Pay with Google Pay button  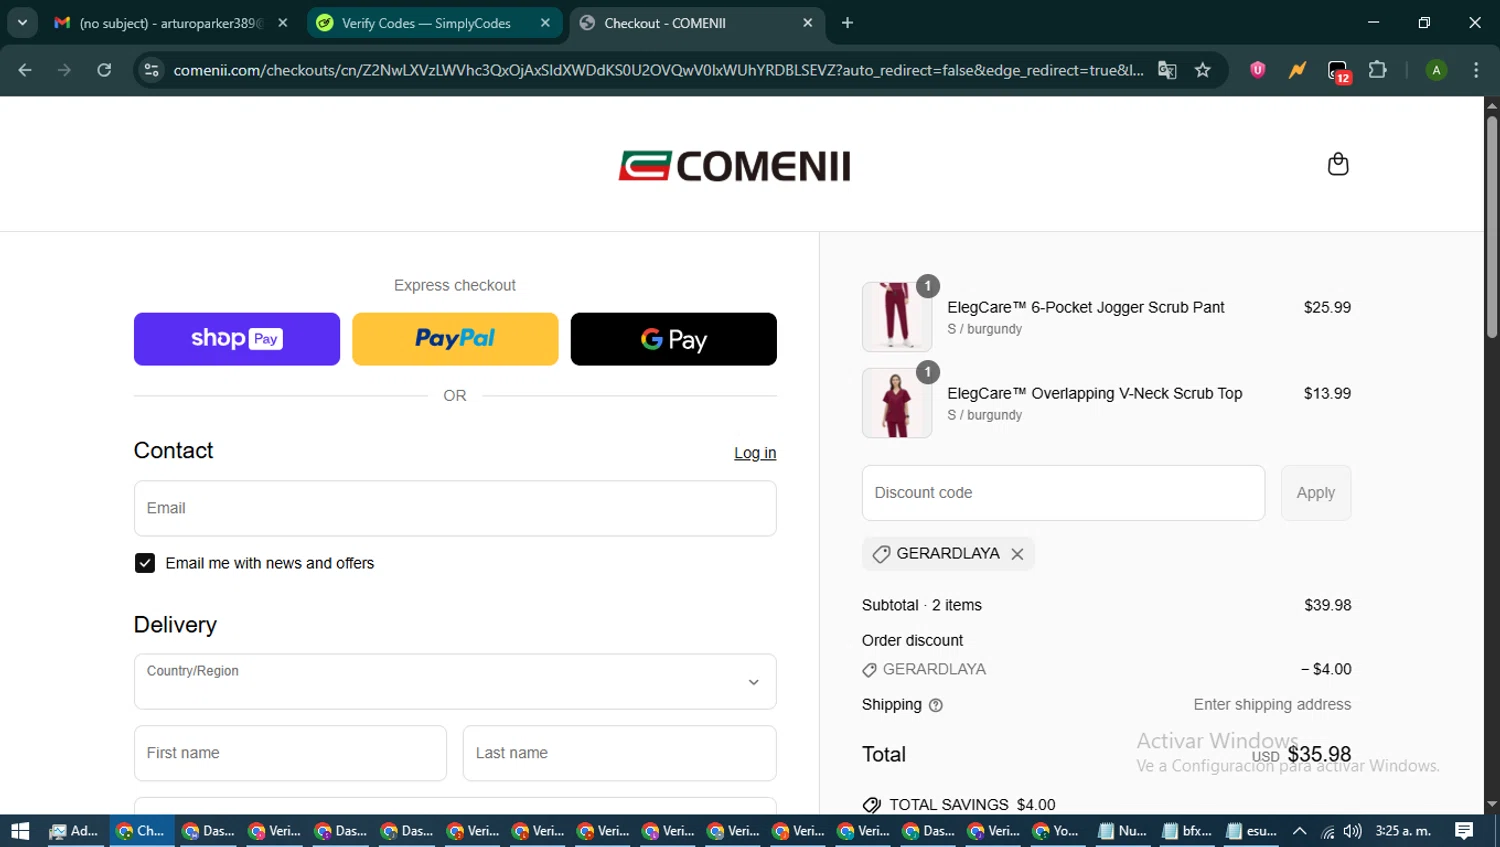click(674, 339)
